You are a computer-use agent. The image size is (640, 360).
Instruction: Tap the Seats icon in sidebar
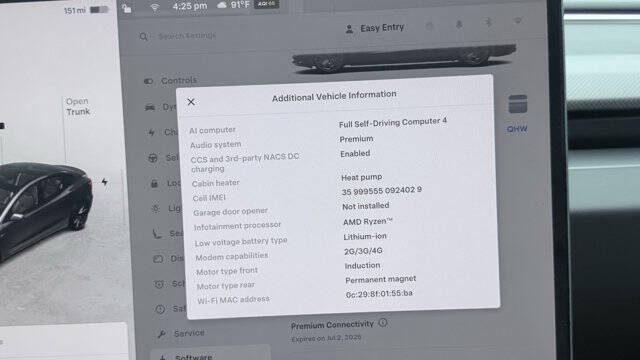coord(157,233)
